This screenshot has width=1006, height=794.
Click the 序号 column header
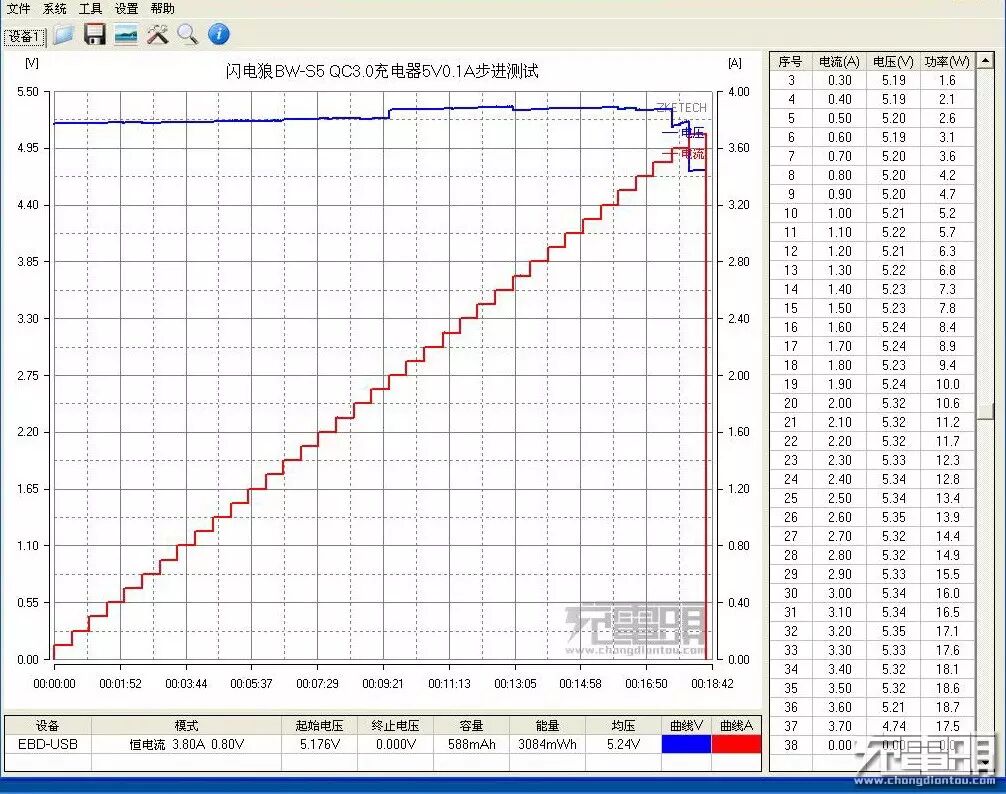pos(790,62)
